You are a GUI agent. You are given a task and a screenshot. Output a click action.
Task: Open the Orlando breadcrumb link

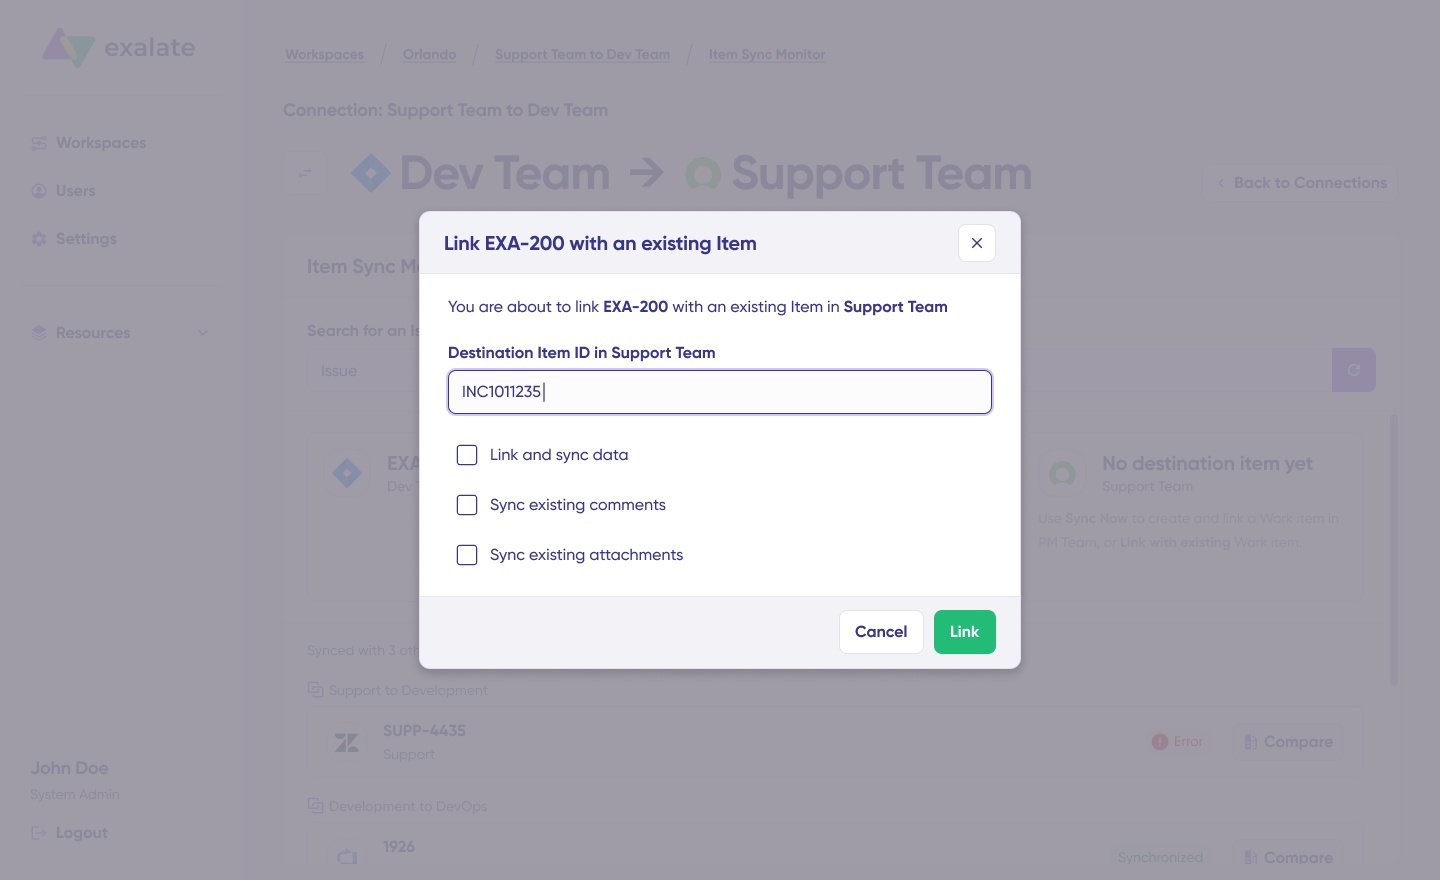(429, 54)
